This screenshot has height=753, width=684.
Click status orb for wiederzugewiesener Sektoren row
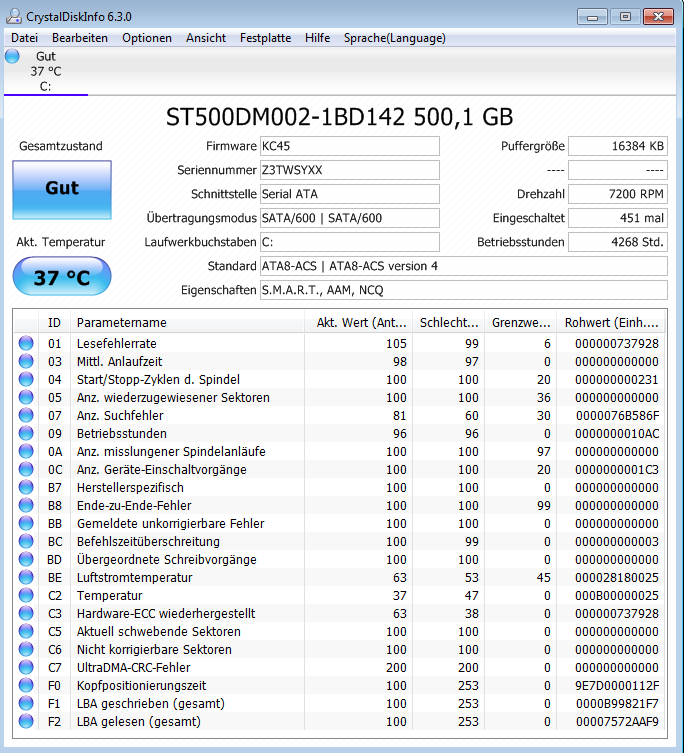26,397
